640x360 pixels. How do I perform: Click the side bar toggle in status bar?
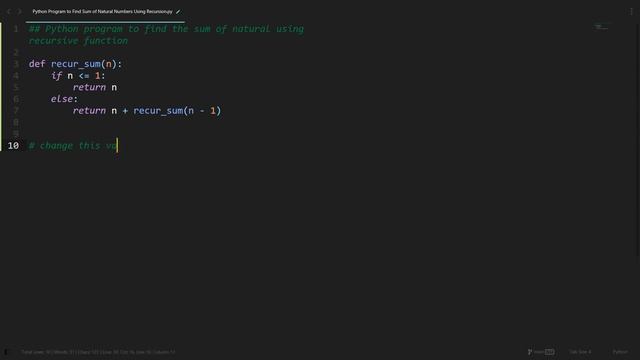[6, 352]
